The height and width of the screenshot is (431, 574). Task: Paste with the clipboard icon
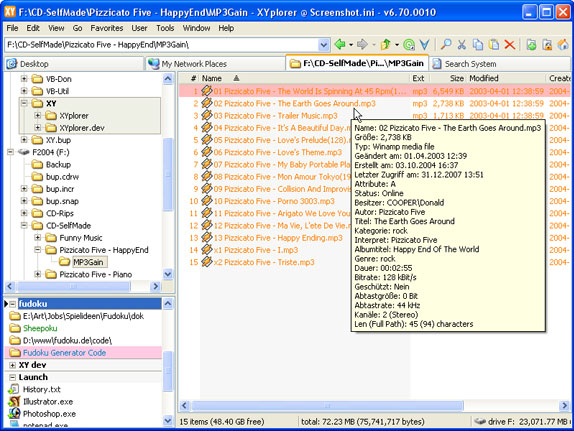point(494,45)
